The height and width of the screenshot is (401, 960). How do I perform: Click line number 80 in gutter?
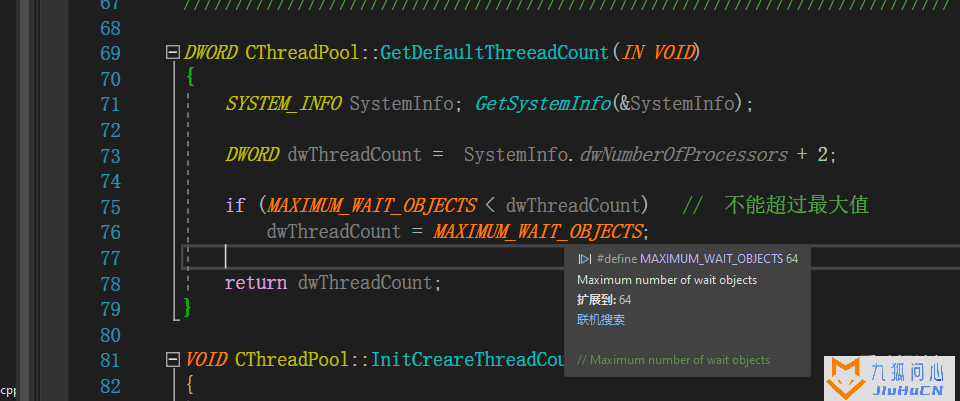pyautogui.click(x=110, y=334)
